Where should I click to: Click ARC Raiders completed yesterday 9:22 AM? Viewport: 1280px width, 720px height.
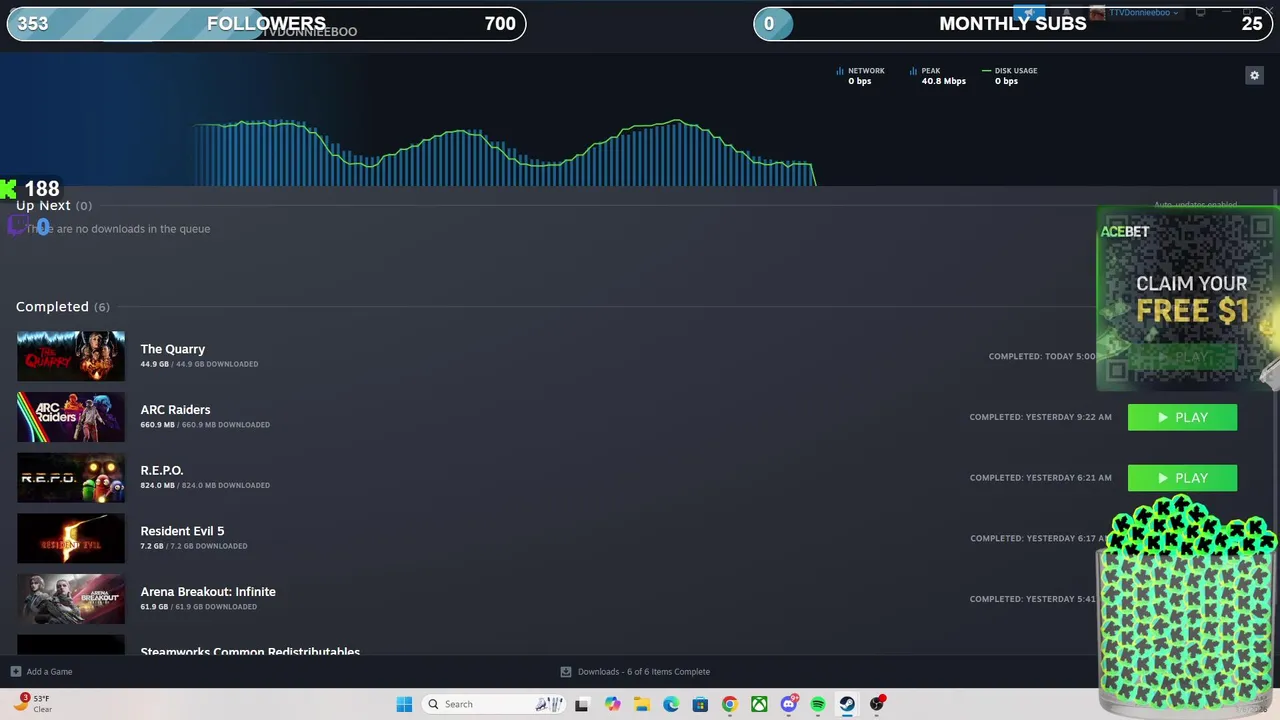tap(1040, 417)
